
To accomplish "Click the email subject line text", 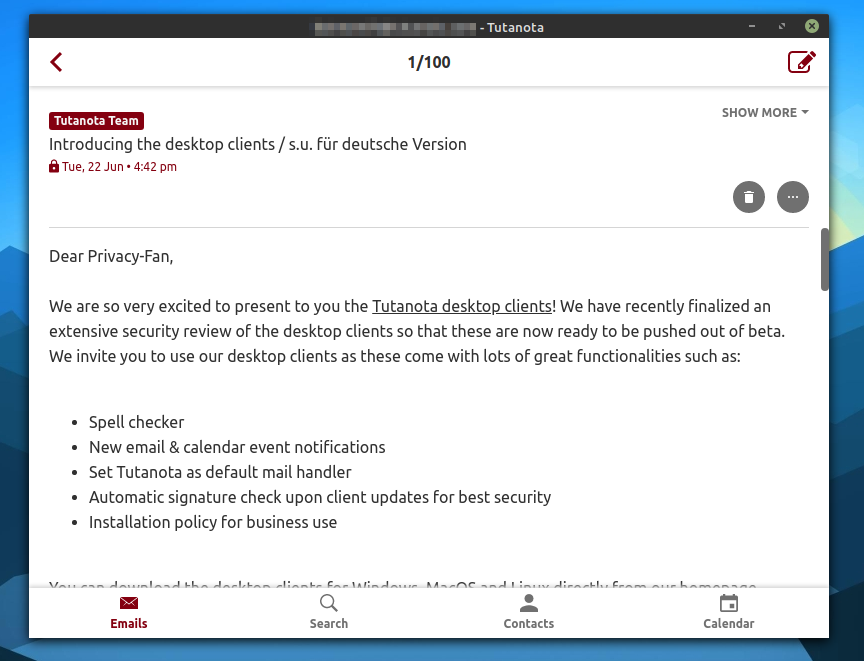I will 258,144.
